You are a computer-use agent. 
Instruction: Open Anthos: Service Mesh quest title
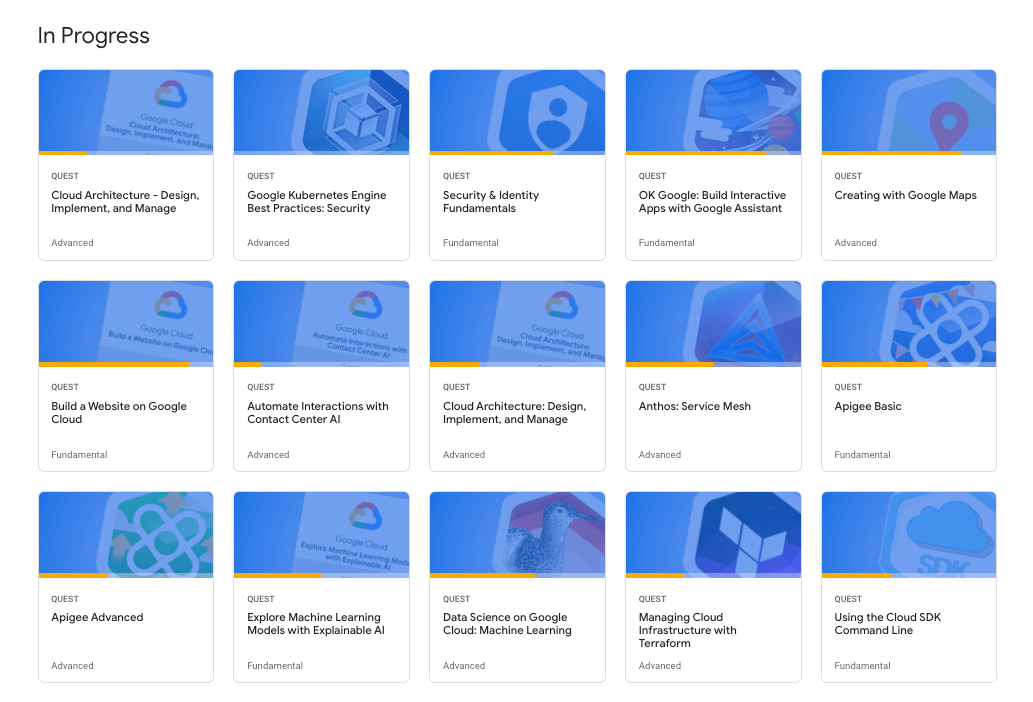pos(694,406)
